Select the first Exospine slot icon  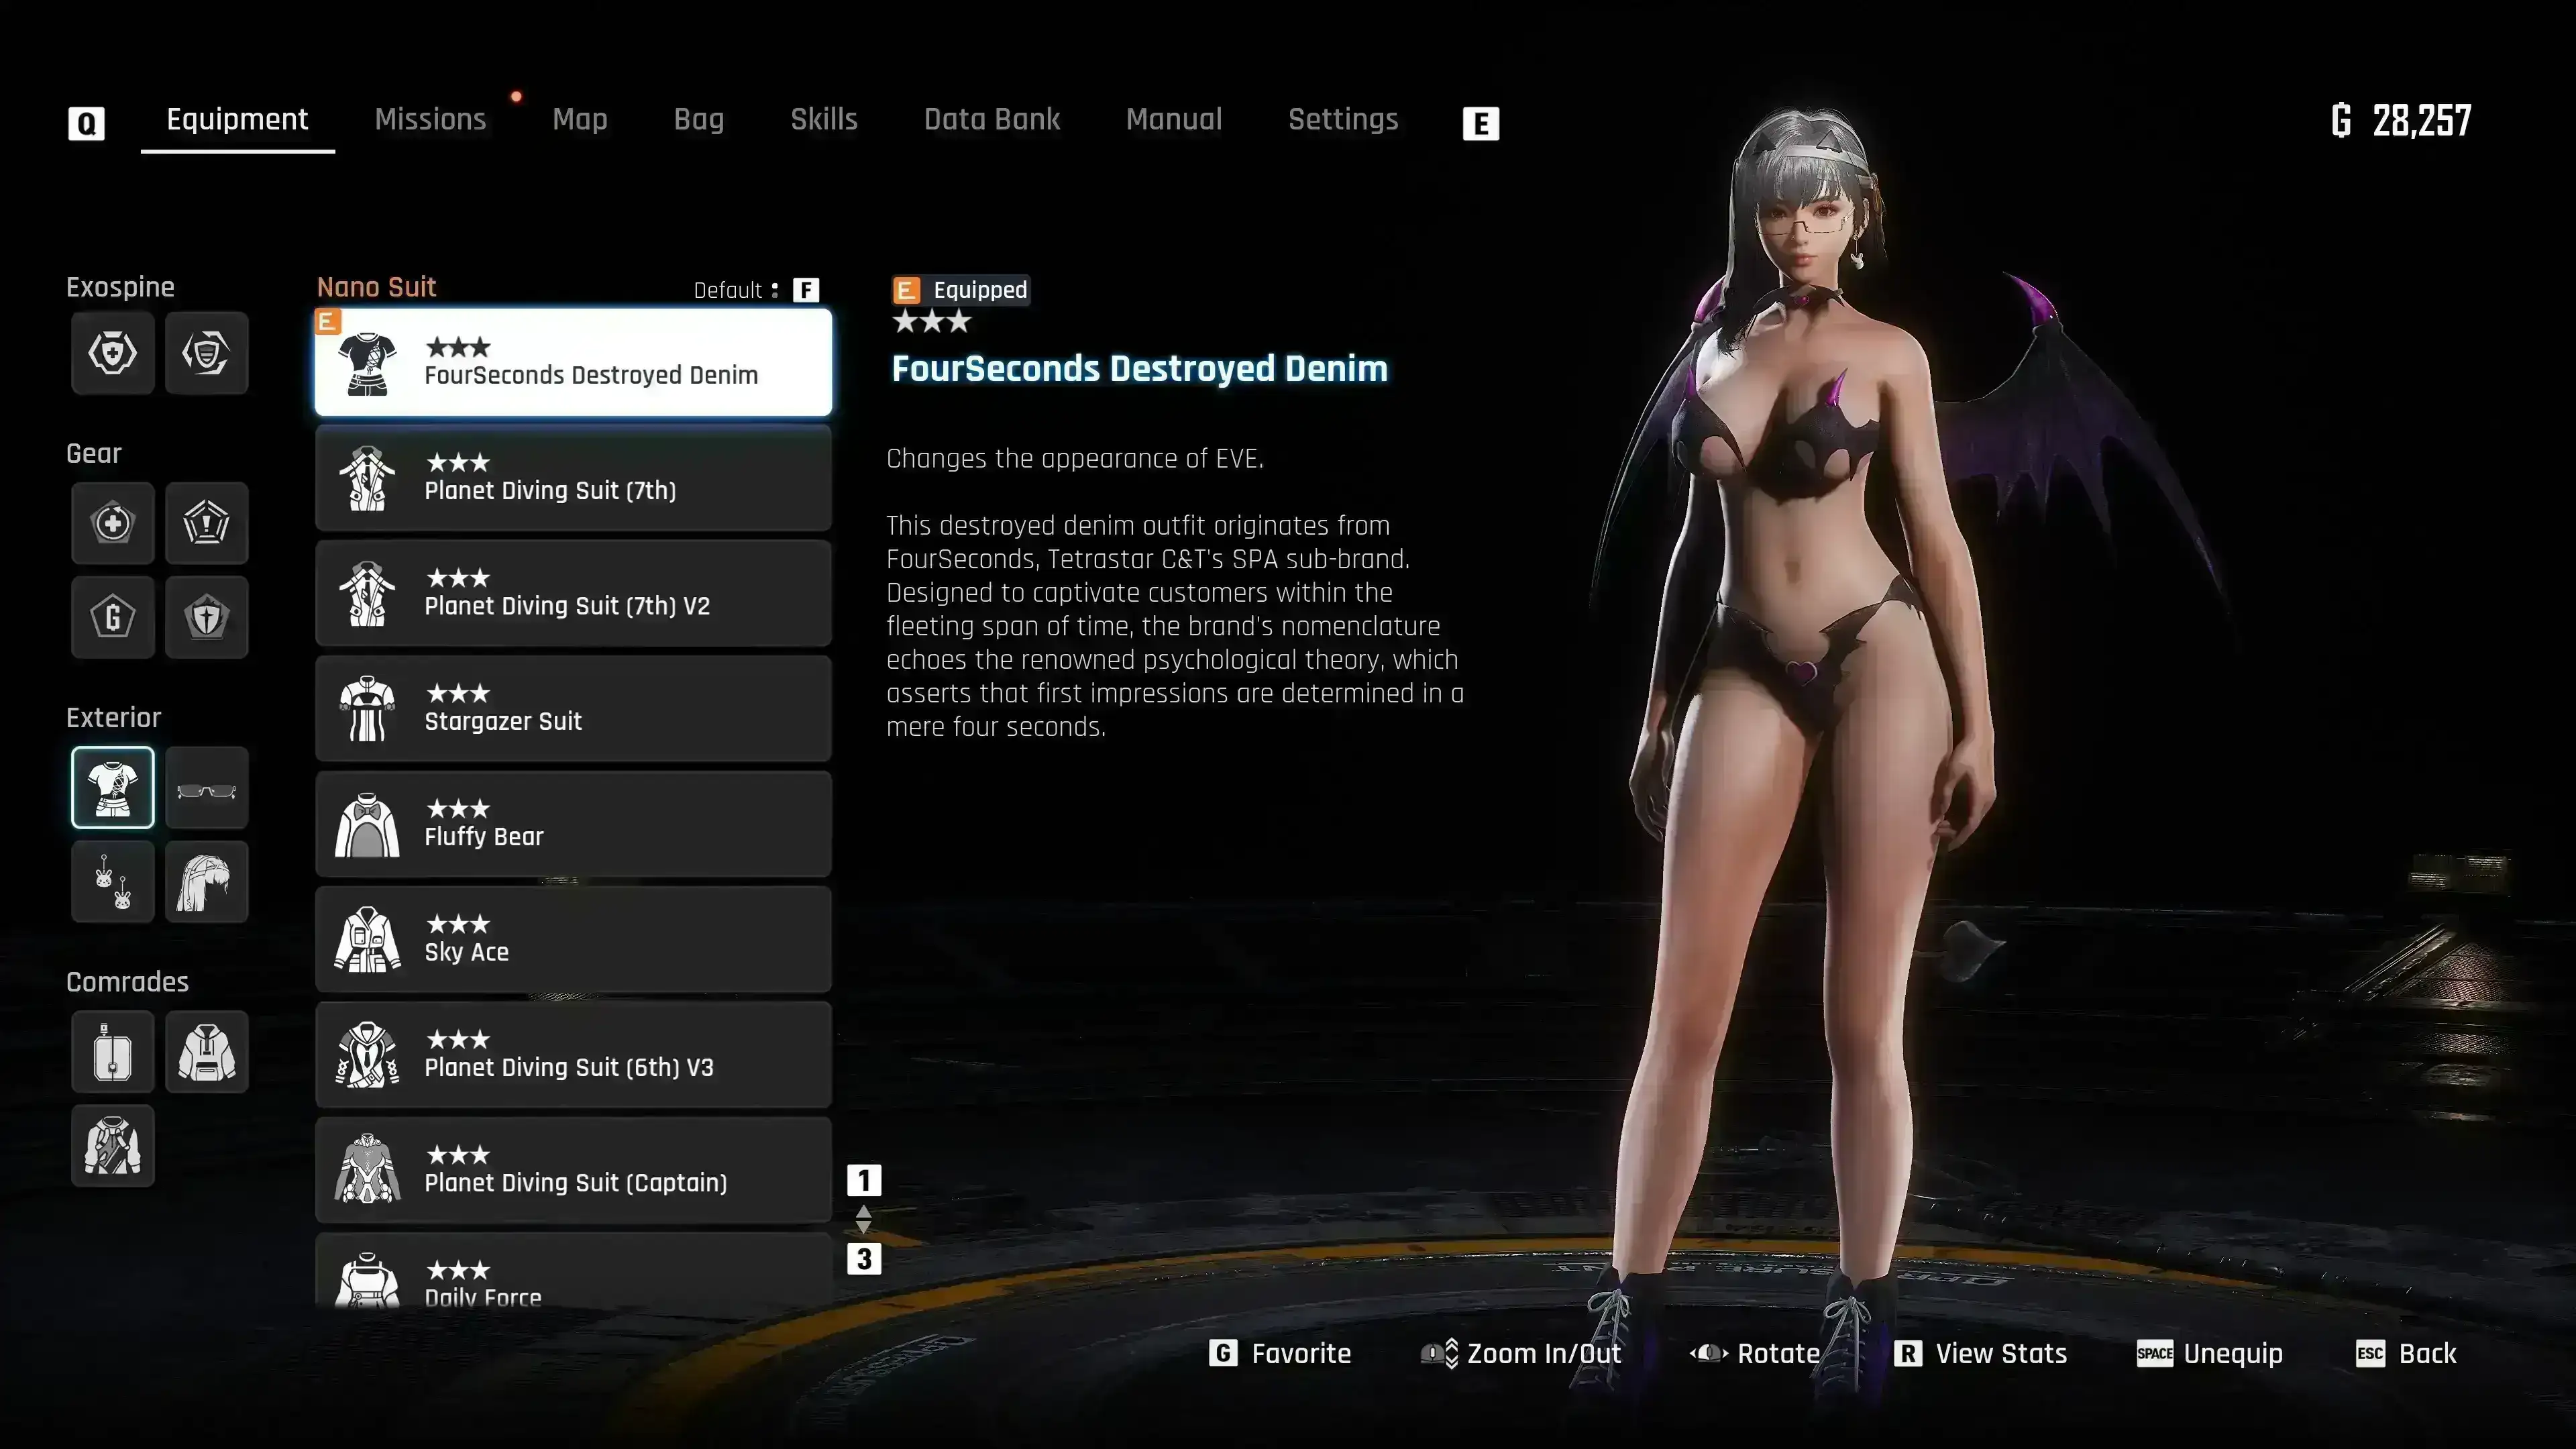click(112, 352)
